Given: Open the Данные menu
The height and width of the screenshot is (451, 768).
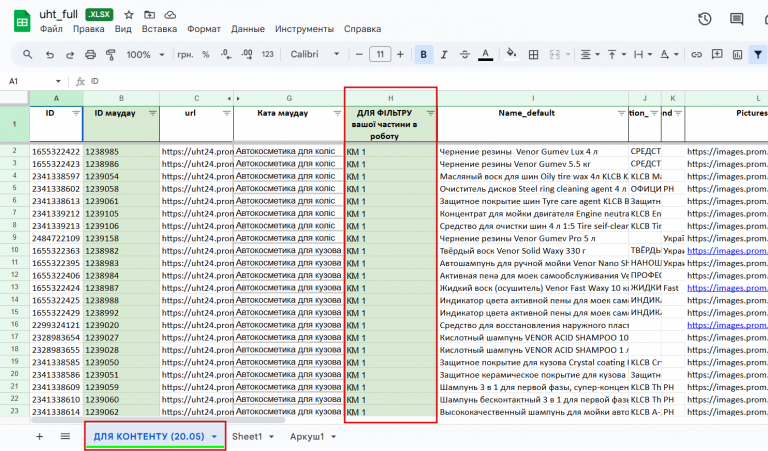Looking at the screenshot, I should (x=248, y=29).
